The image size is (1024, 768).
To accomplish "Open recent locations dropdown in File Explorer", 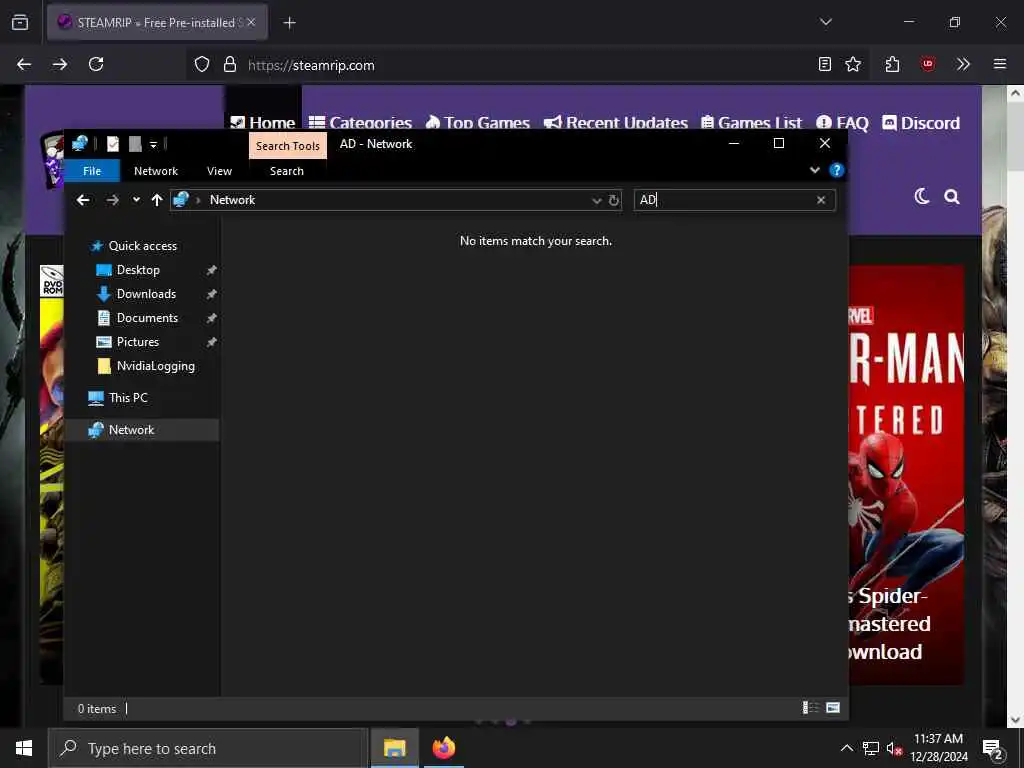I will [136, 200].
